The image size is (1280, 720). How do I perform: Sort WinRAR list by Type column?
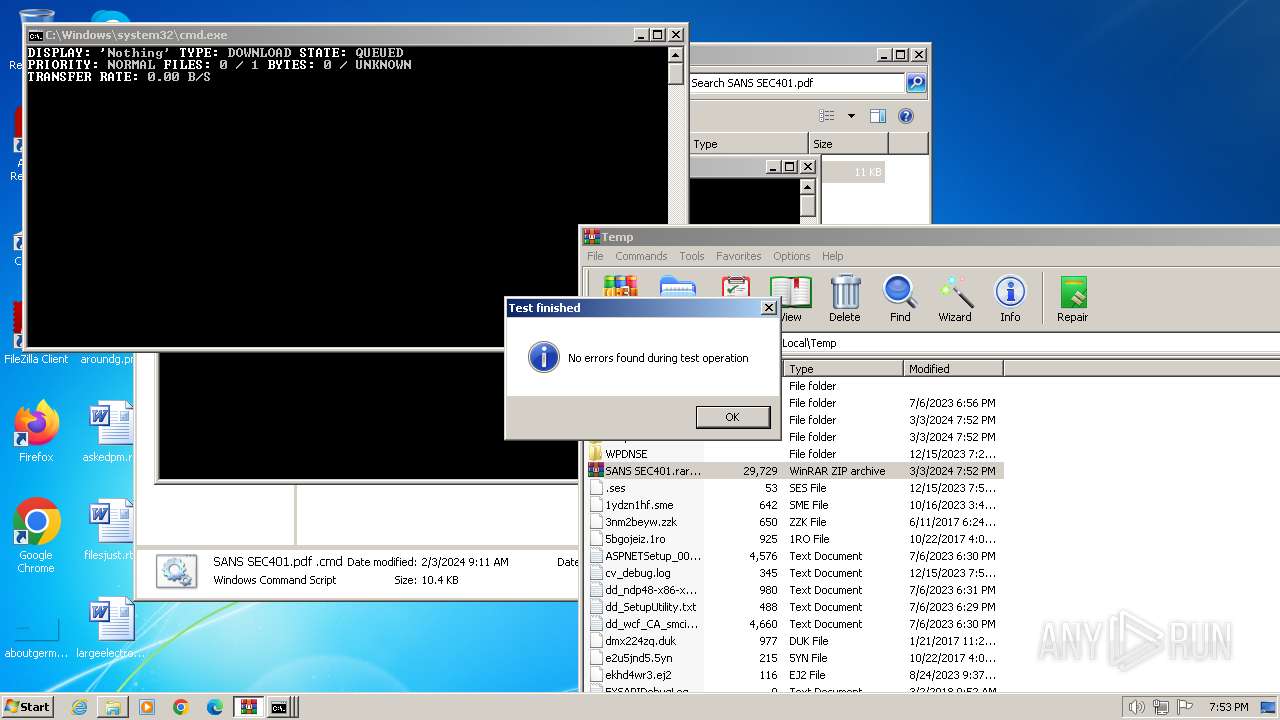(x=843, y=369)
